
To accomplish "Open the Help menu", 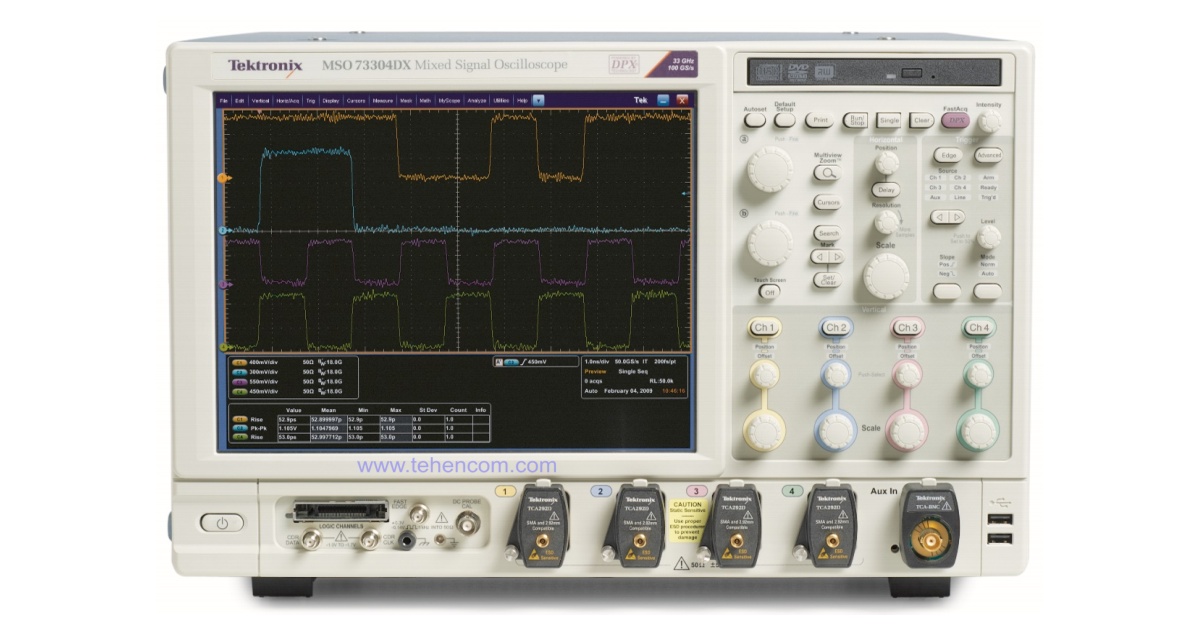I will [522, 101].
